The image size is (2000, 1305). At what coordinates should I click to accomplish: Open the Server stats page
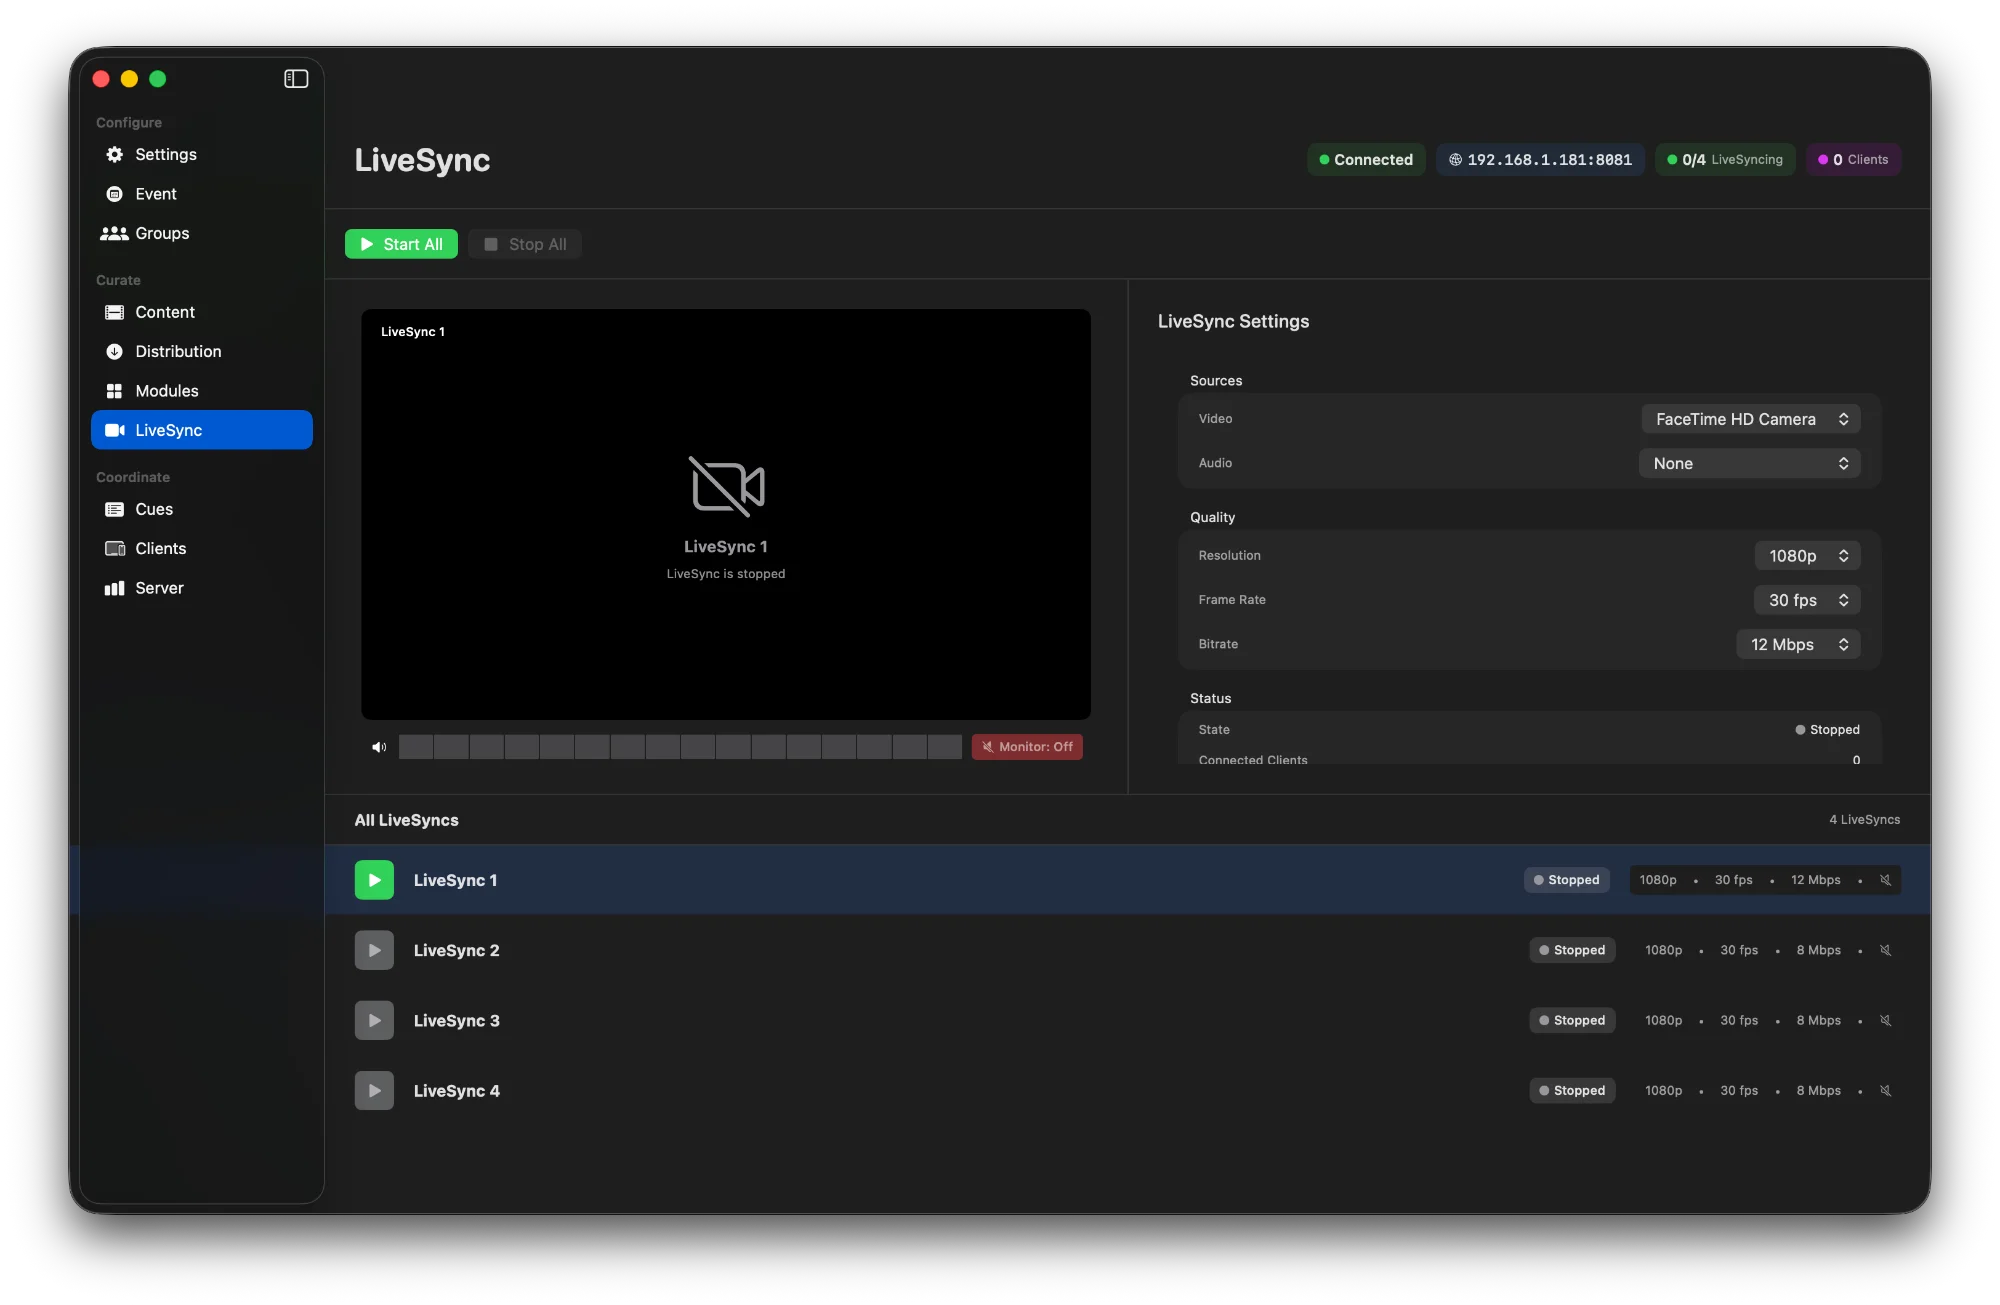point(159,588)
